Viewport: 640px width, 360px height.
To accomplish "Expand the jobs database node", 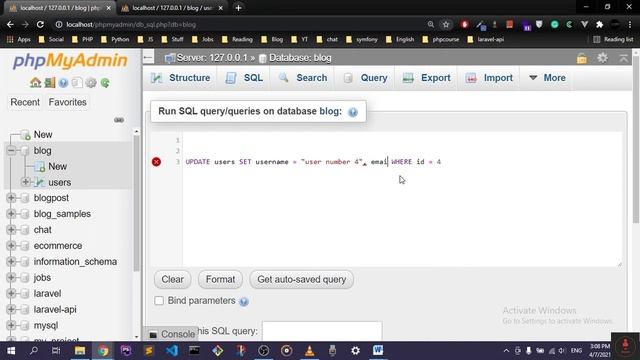I will [11, 278].
